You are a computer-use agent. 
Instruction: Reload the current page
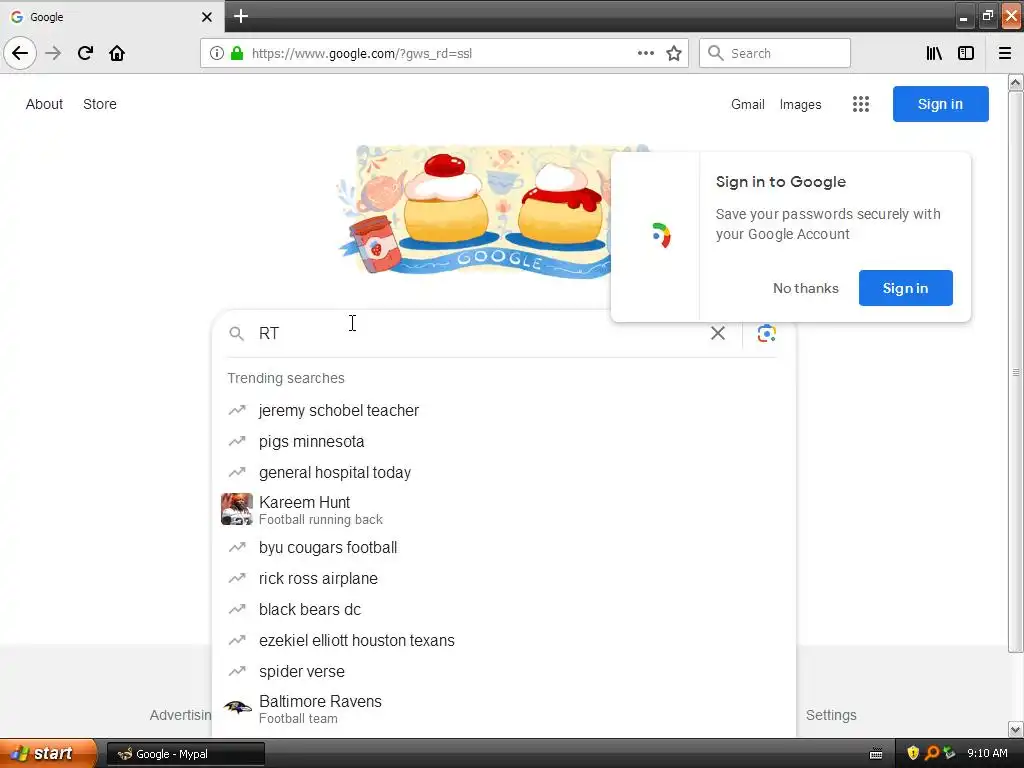point(85,53)
